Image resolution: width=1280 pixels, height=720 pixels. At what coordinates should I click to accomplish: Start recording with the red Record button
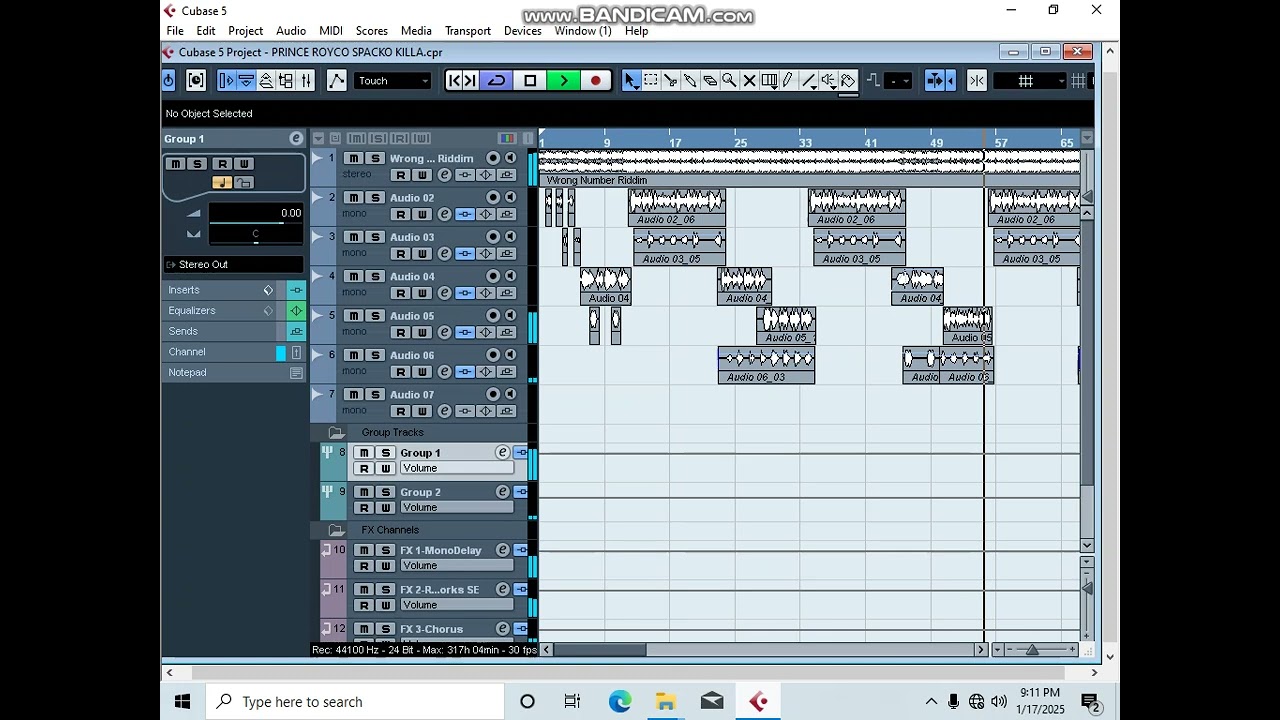pyautogui.click(x=596, y=81)
